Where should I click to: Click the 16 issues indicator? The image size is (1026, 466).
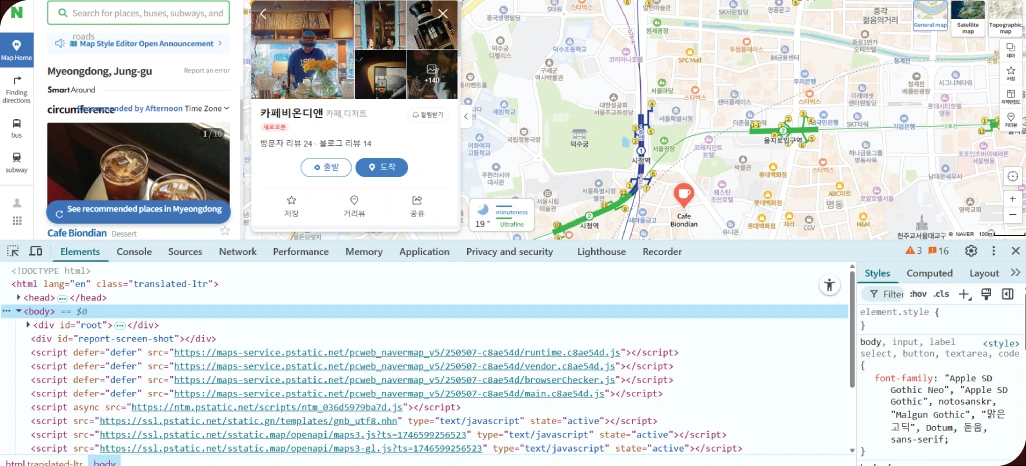pos(938,251)
